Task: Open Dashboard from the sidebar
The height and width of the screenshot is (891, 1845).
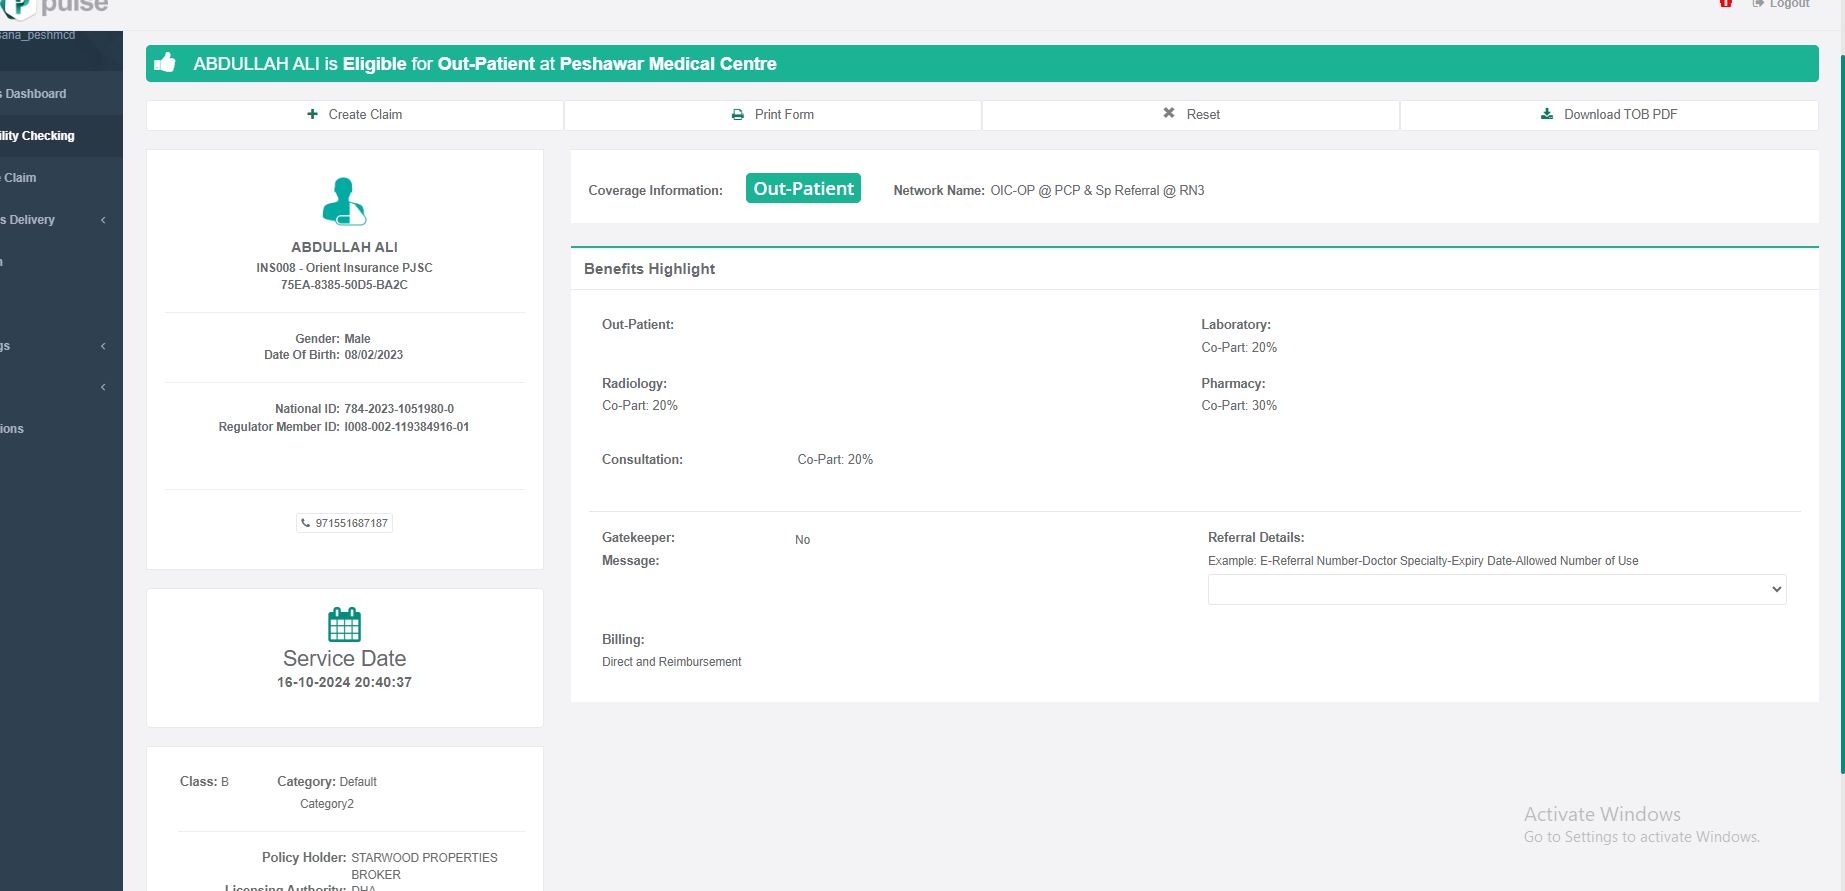Action: tap(36, 94)
